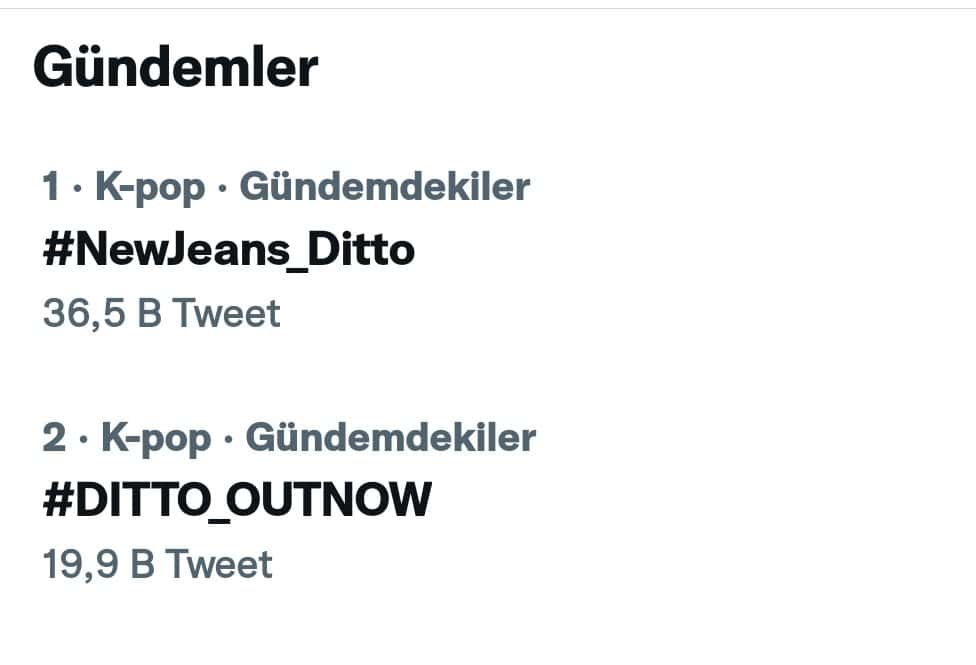The width and height of the screenshot is (976, 665).
Task: Click Gündemdekiler label on trend number 2
Action: [391, 437]
